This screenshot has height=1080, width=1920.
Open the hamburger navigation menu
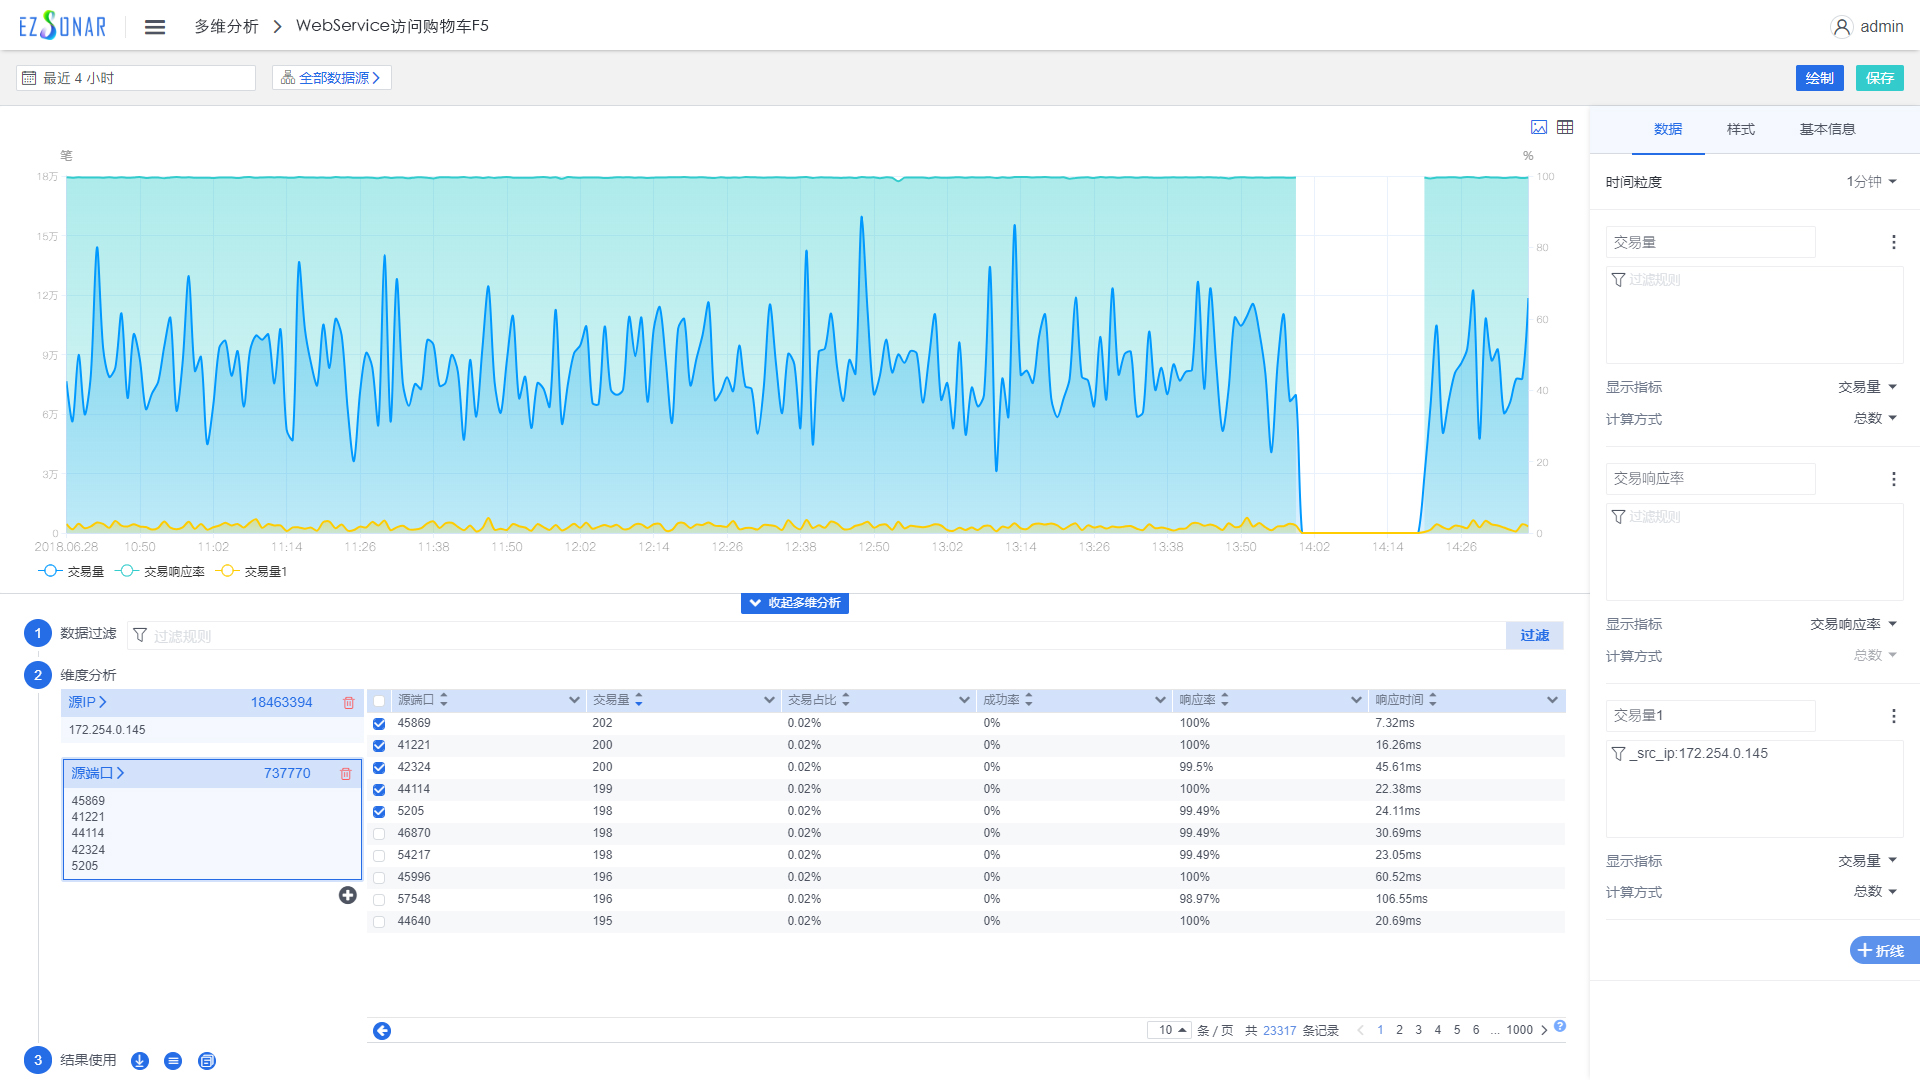point(154,27)
